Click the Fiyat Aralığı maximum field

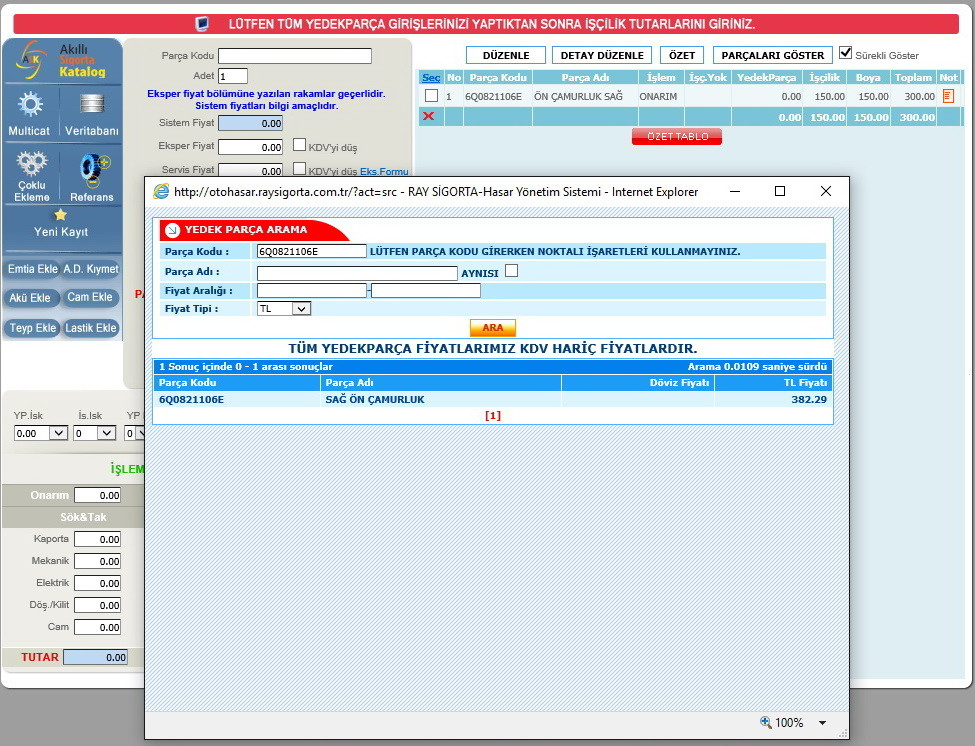(x=426, y=290)
